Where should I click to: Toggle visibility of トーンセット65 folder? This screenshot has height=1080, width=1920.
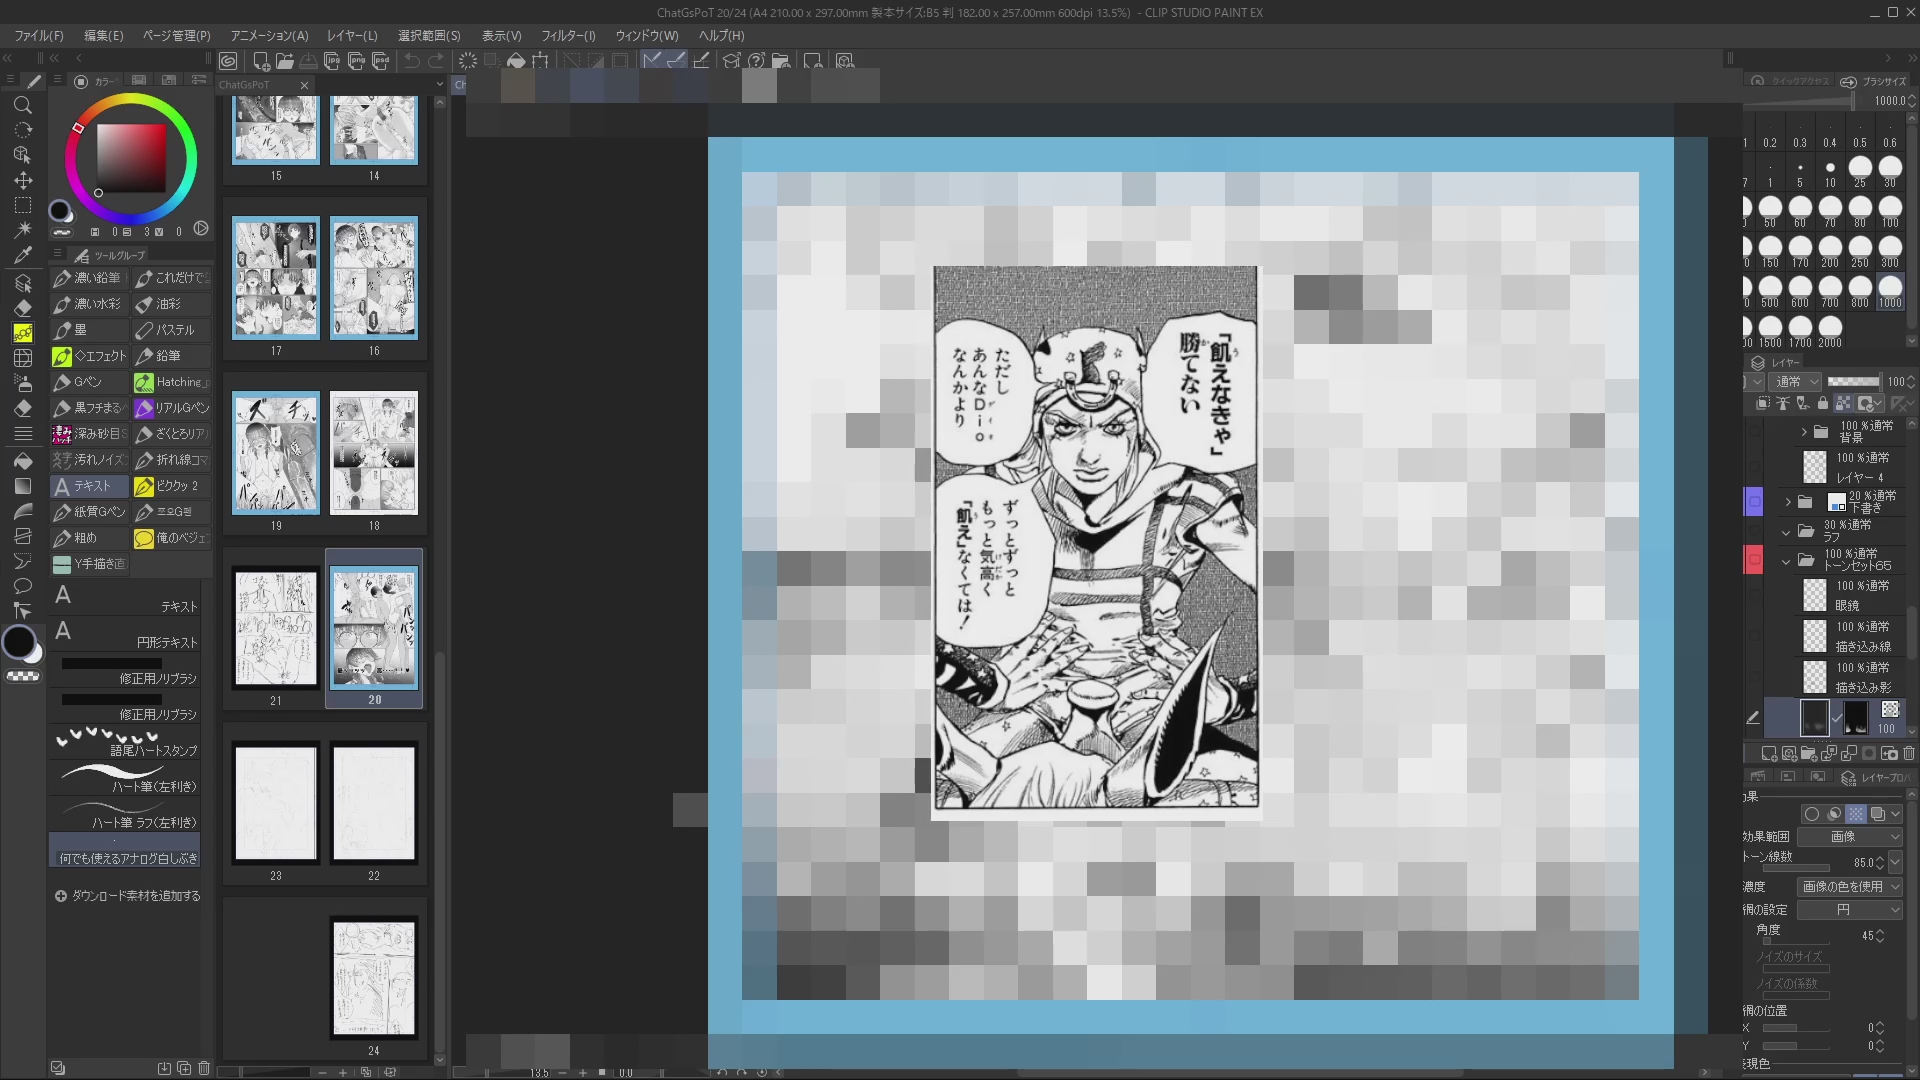1754,560
